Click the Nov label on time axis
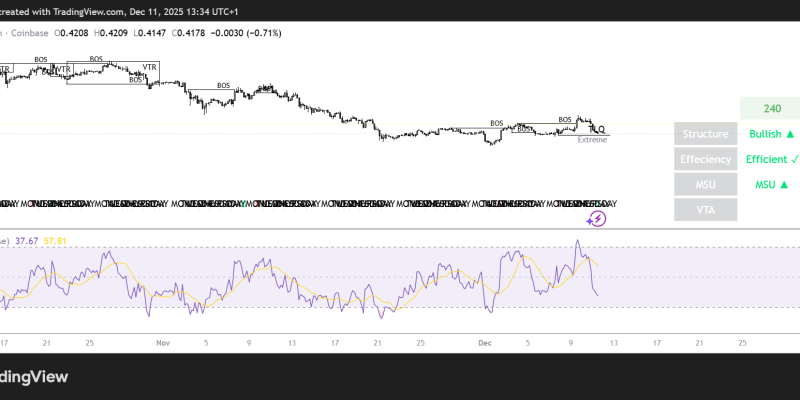 click(x=163, y=341)
